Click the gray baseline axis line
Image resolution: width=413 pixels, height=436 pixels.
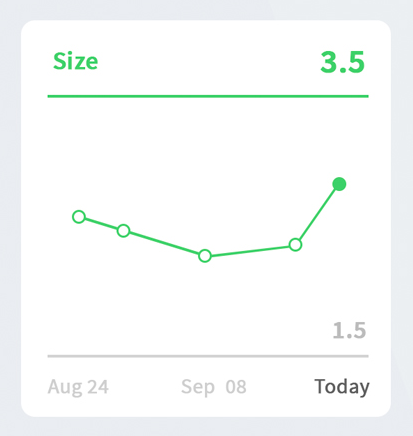208,356
